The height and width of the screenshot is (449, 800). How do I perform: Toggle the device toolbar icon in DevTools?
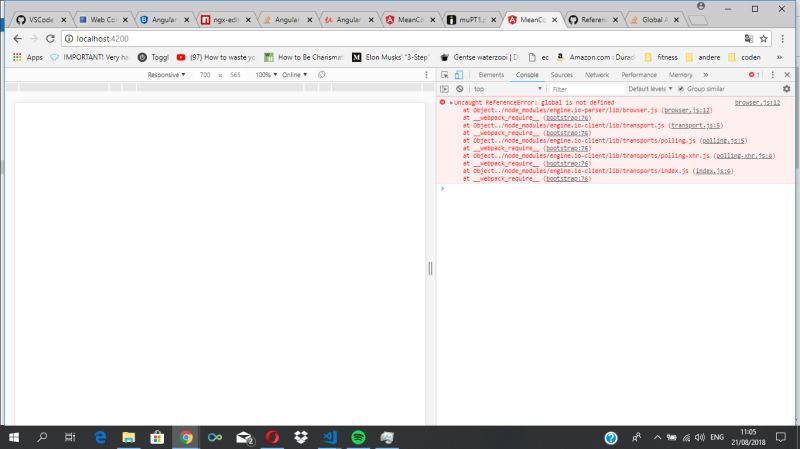point(459,74)
